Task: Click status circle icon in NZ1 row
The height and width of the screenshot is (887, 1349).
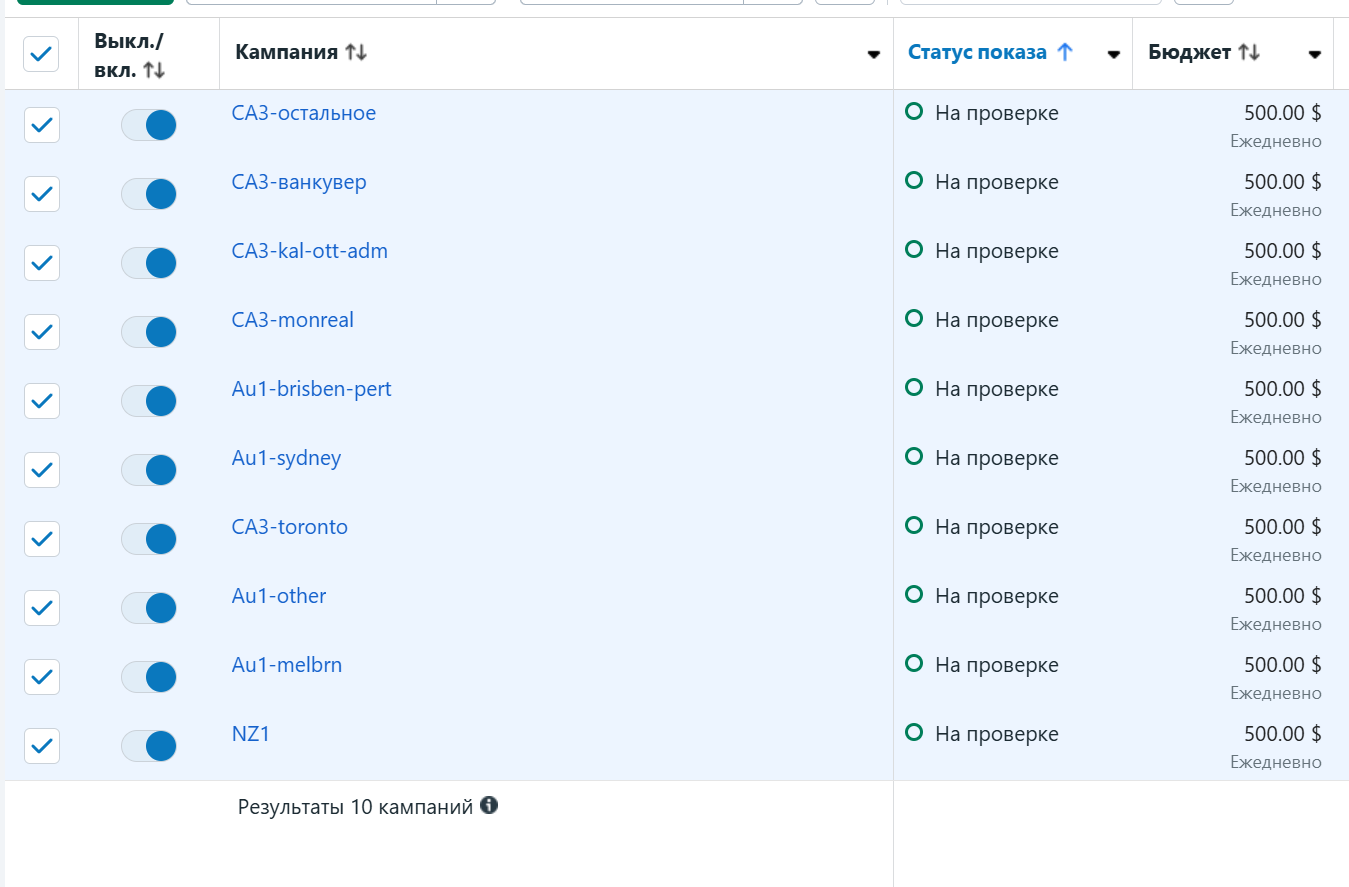Action: point(913,733)
